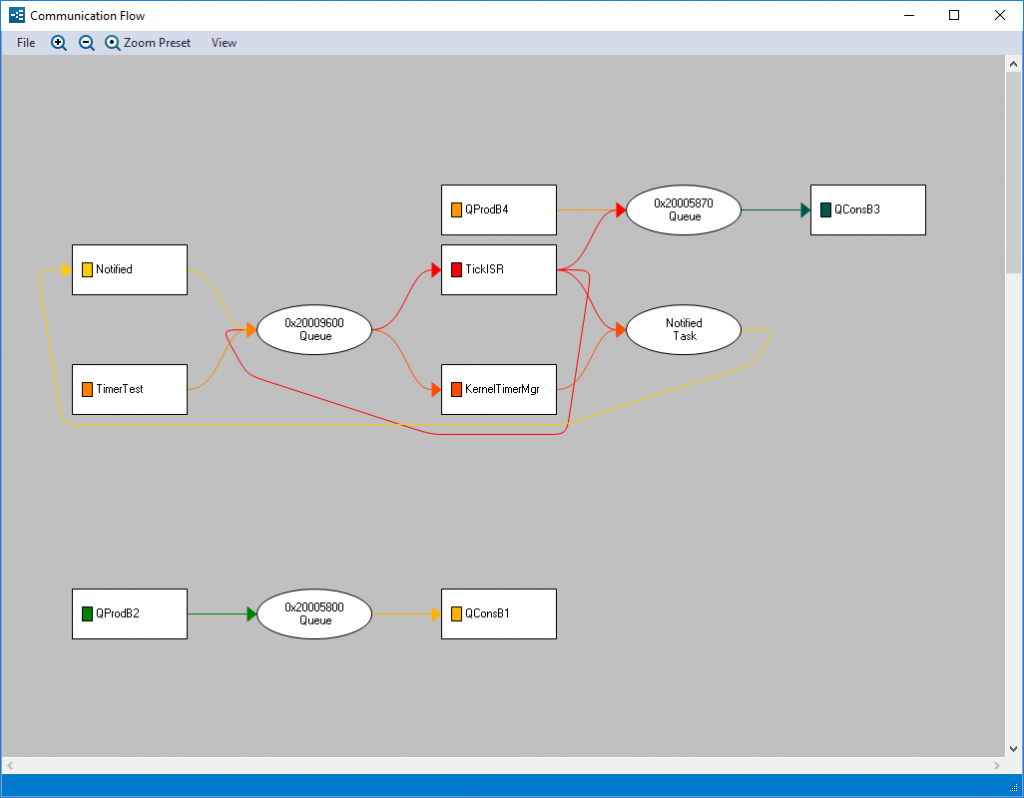The height and width of the screenshot is (798, 1024).
Task: Click the vertical scrollbar down arrow
Action: pos(1012,748)
